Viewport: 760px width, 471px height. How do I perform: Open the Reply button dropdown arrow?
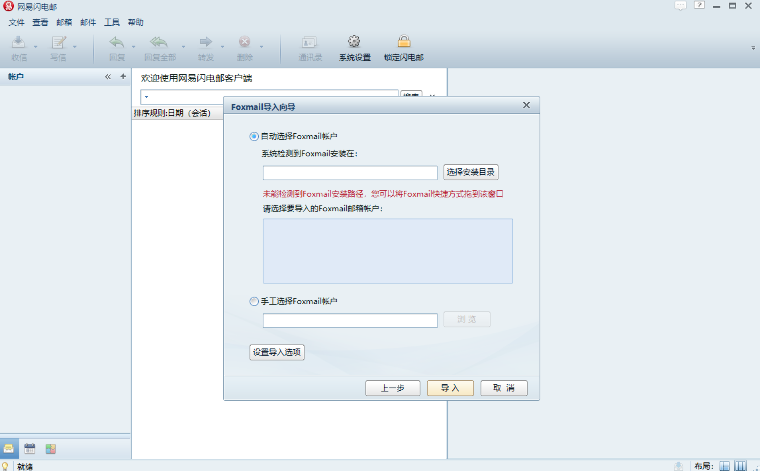pyautogui.click(x=133, y=47)
